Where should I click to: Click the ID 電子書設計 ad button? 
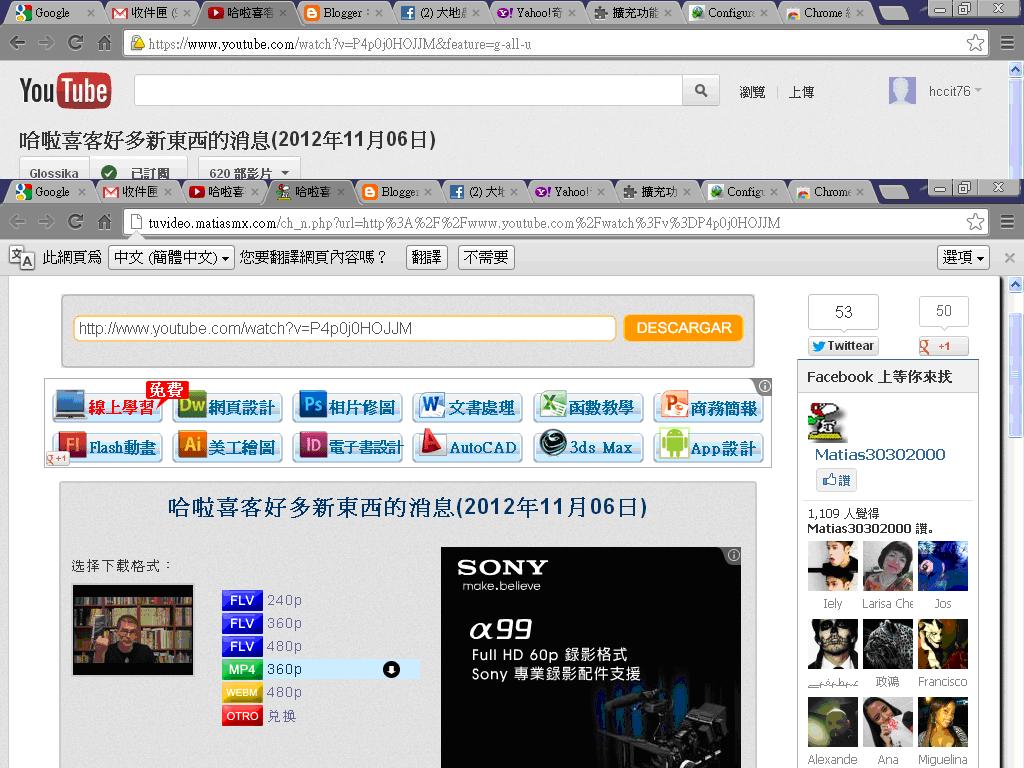point(347,447)
